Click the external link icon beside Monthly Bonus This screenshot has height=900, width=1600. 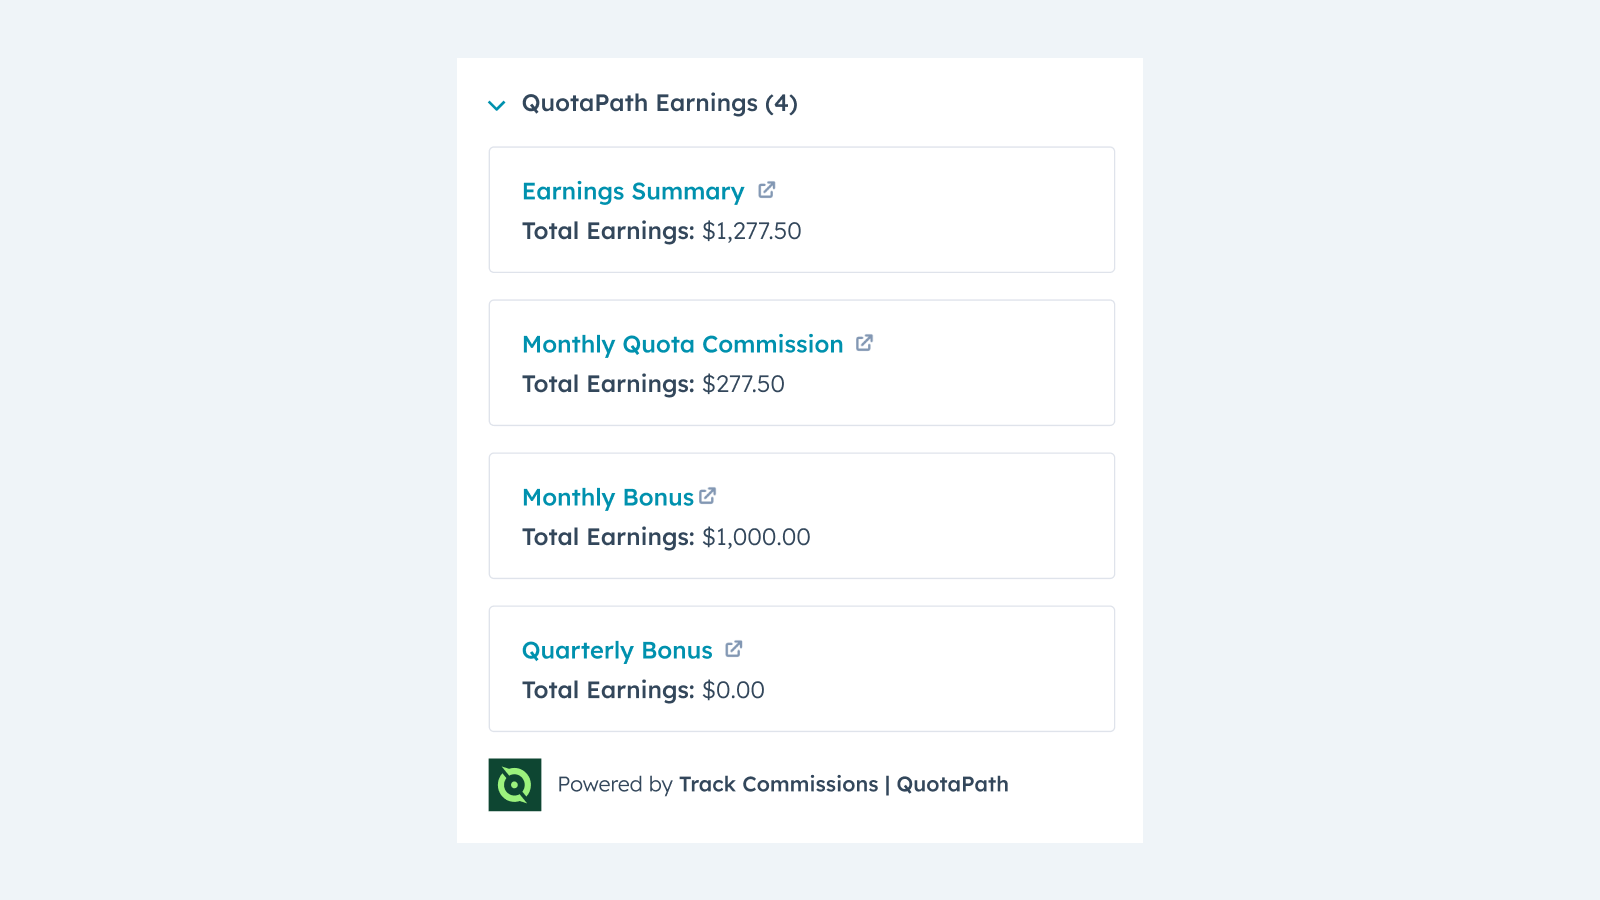[709, 495]
